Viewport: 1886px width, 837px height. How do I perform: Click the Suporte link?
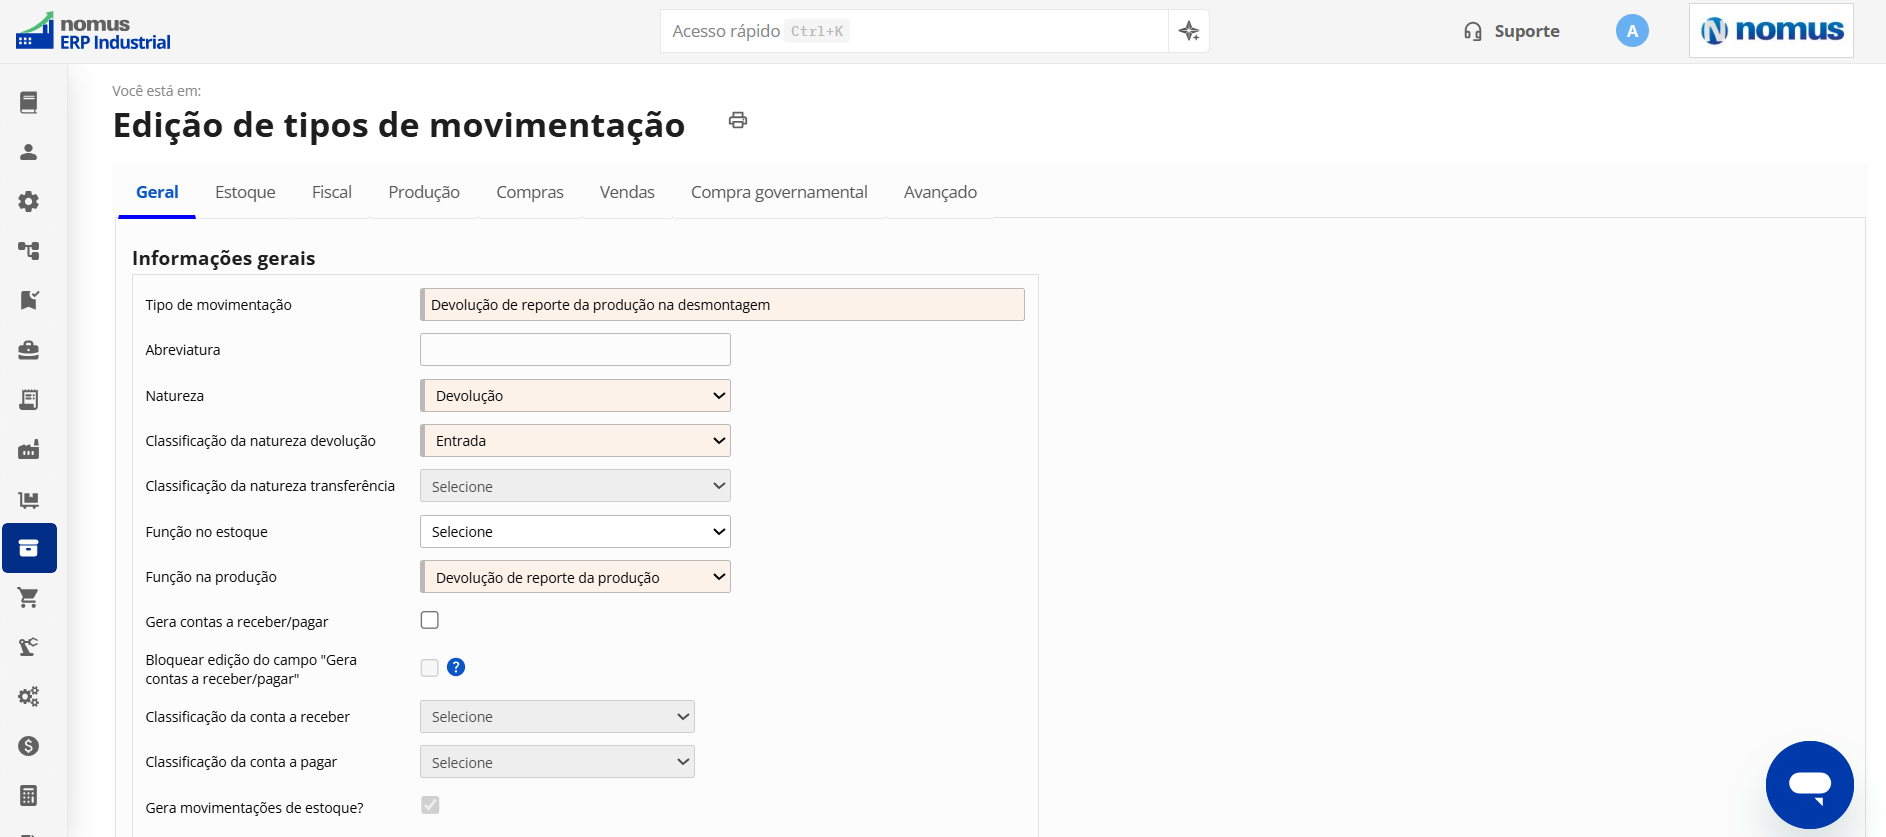click(x=1511, y=31)
